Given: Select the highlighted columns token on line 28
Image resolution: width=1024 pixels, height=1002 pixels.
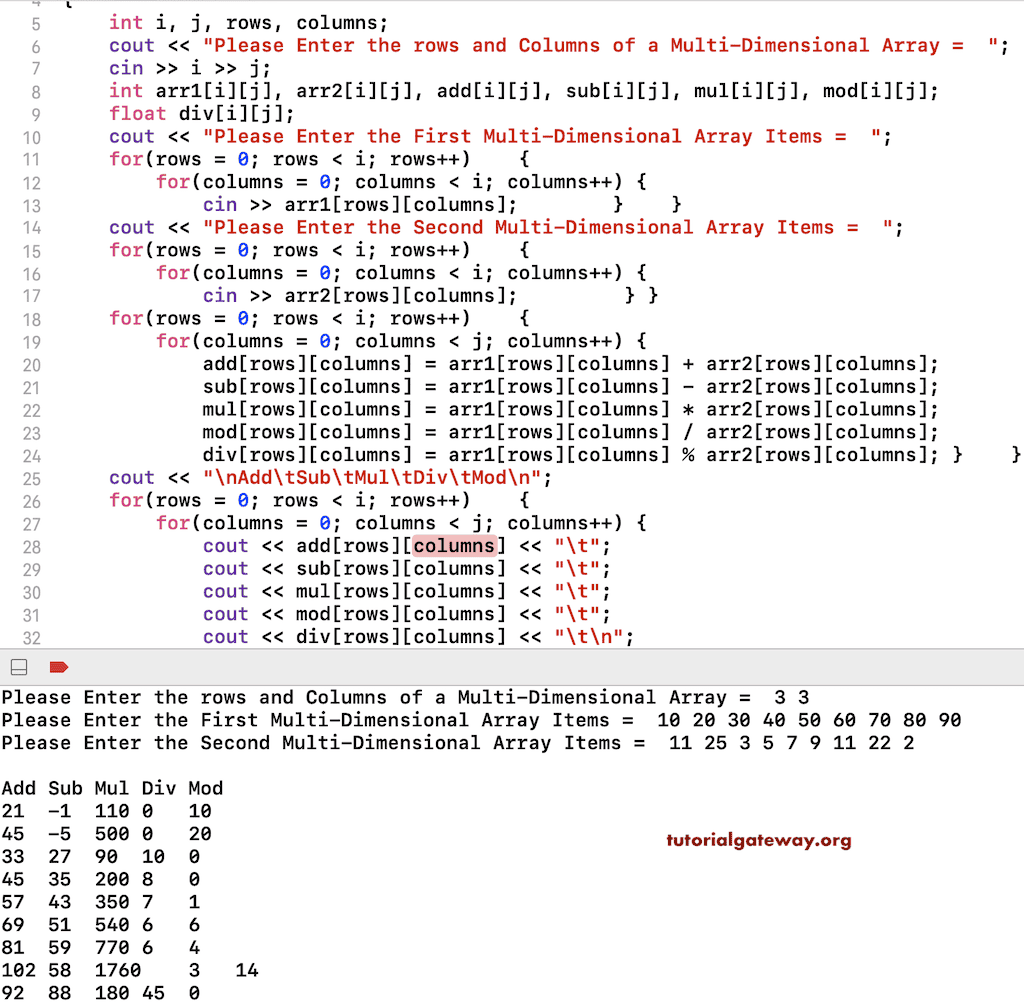Looking at the screenshot, I should point(454,545).
